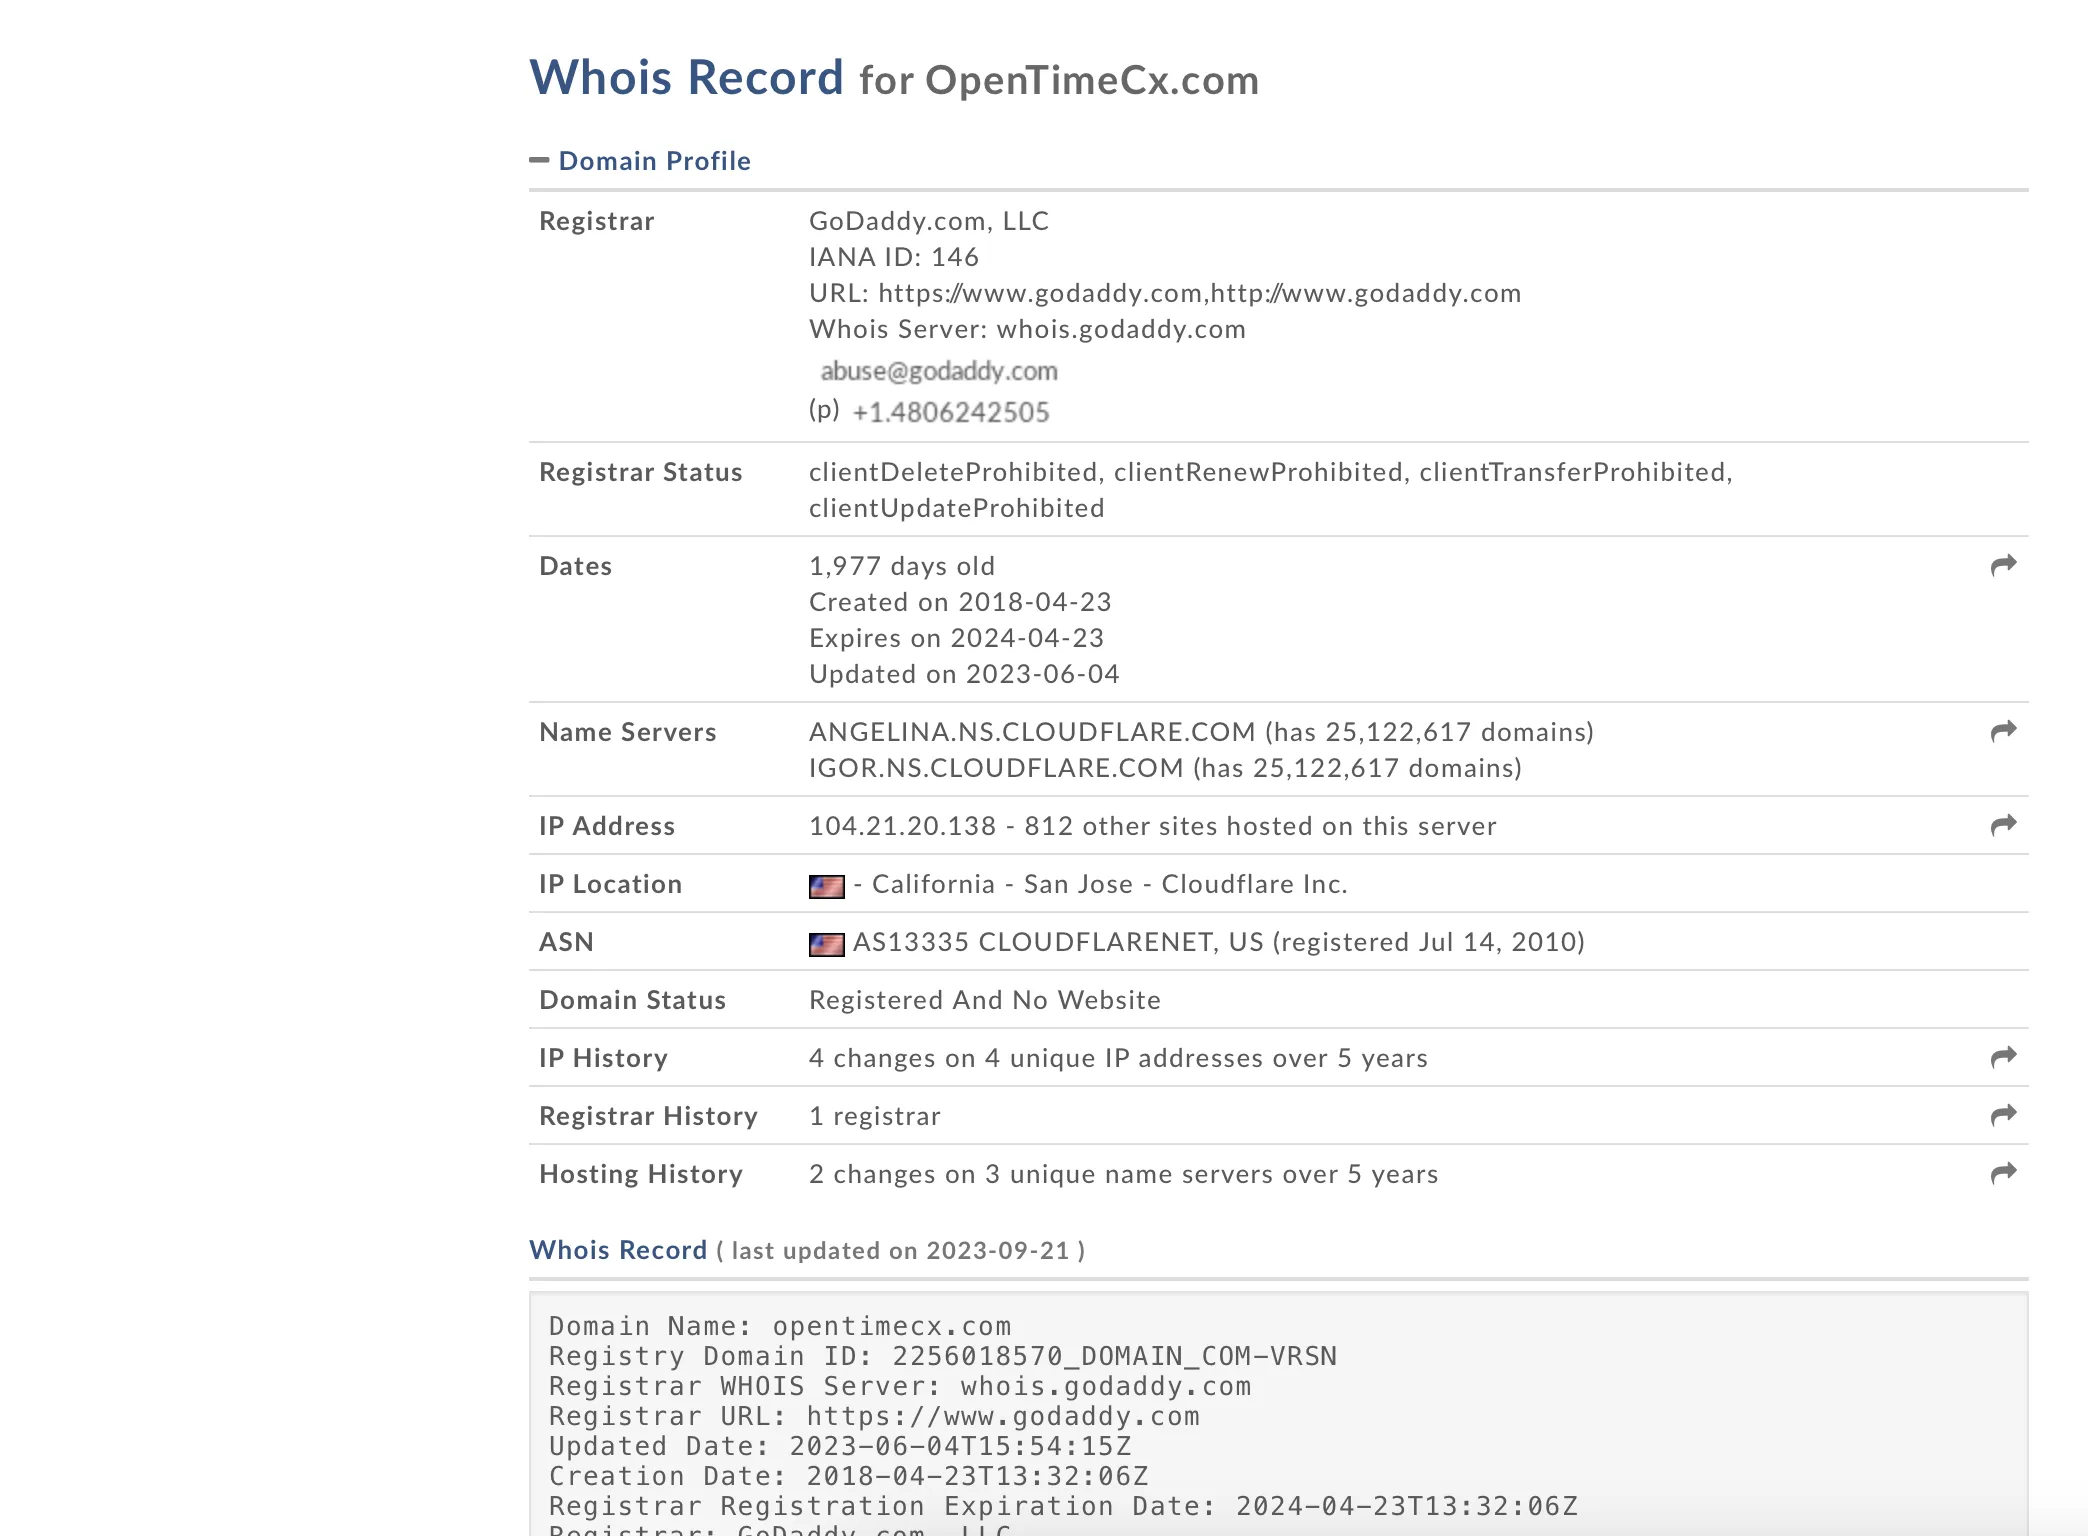Click Registrar Registration Expiration Date line
Screen dimensions: 2088x1536
(x=1063, y=1507)
